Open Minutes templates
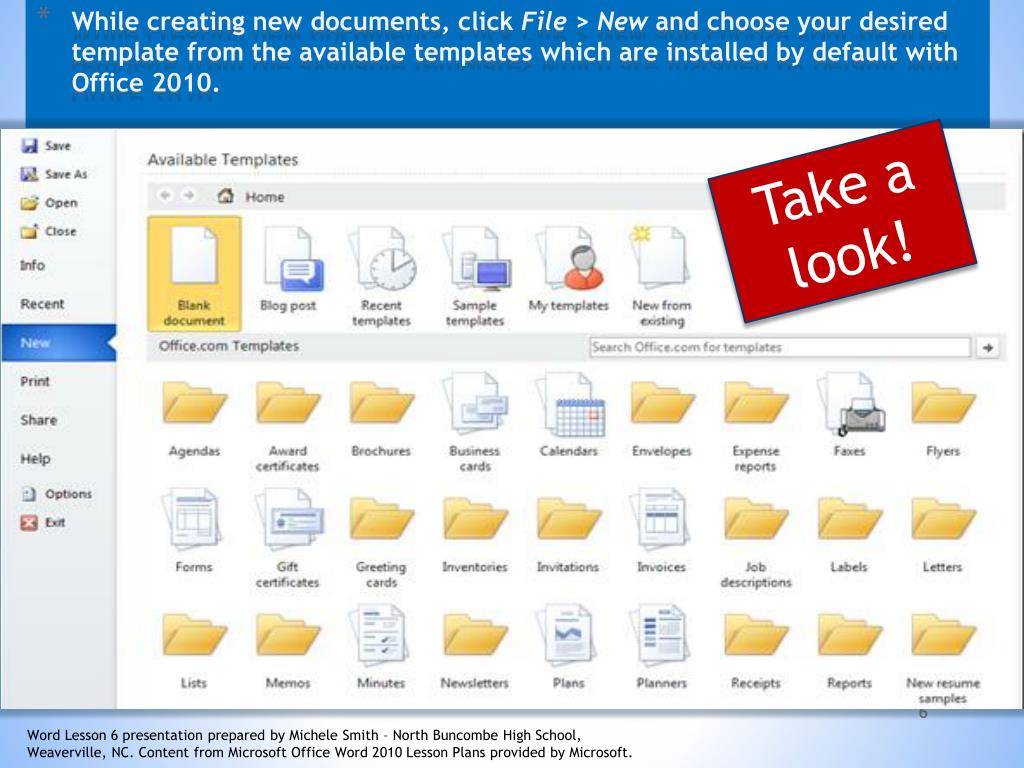 (x=381, y=648)
